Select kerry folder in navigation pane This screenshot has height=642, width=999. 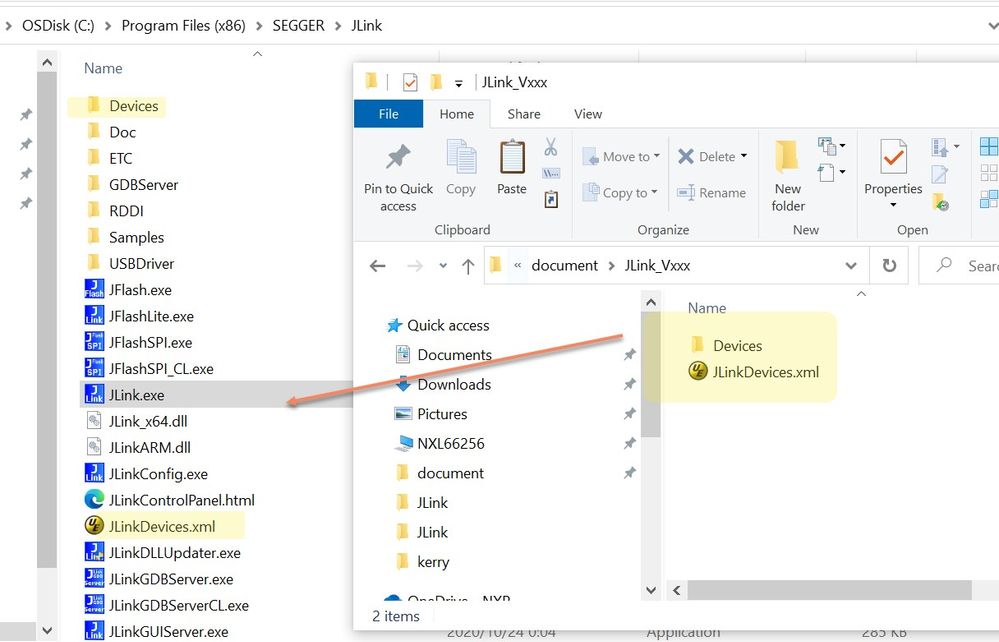click(x=424, y=562)
